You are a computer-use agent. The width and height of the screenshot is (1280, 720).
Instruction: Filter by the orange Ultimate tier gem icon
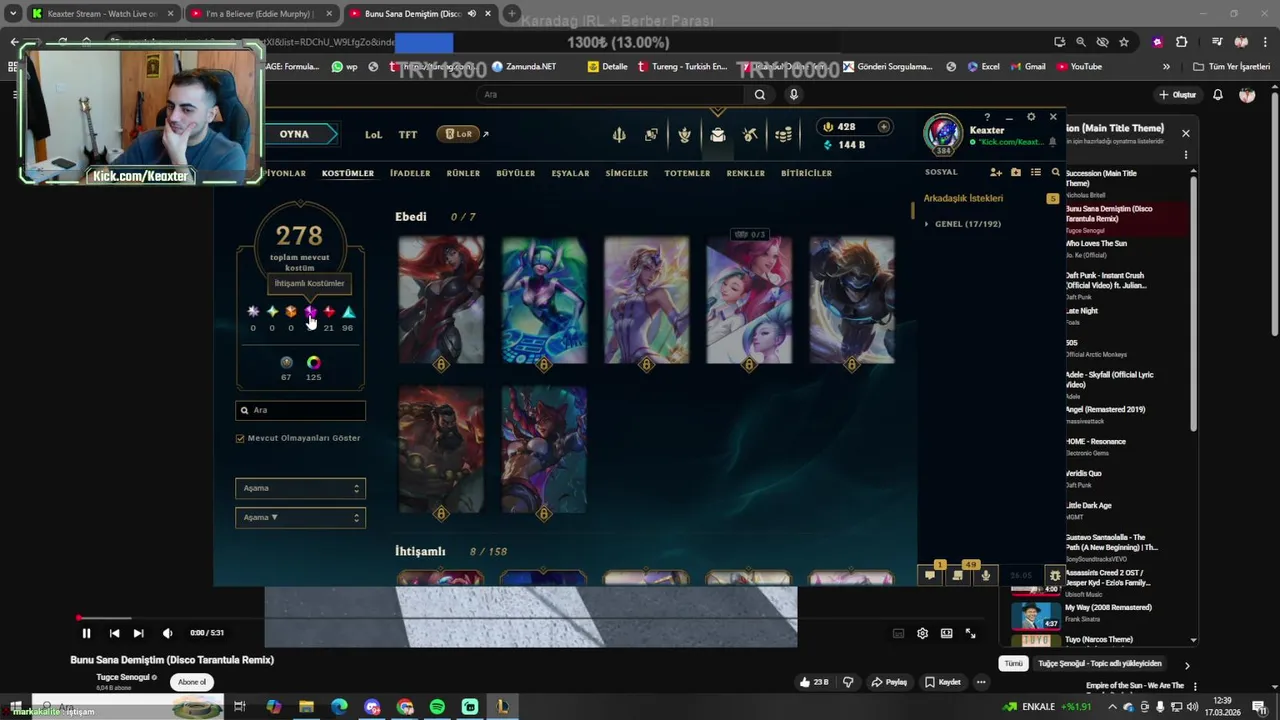point(291,312)
